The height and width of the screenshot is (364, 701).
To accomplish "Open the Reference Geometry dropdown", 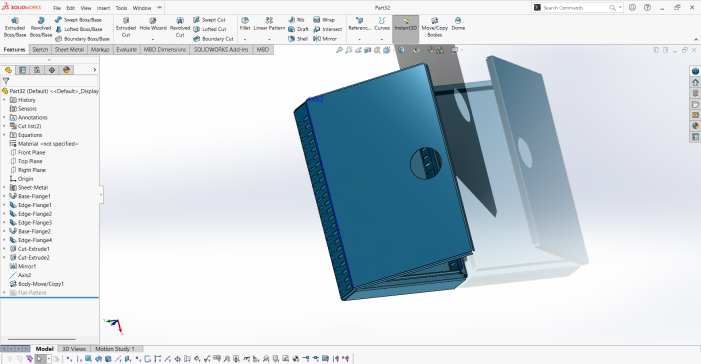I will pos(359,39).
